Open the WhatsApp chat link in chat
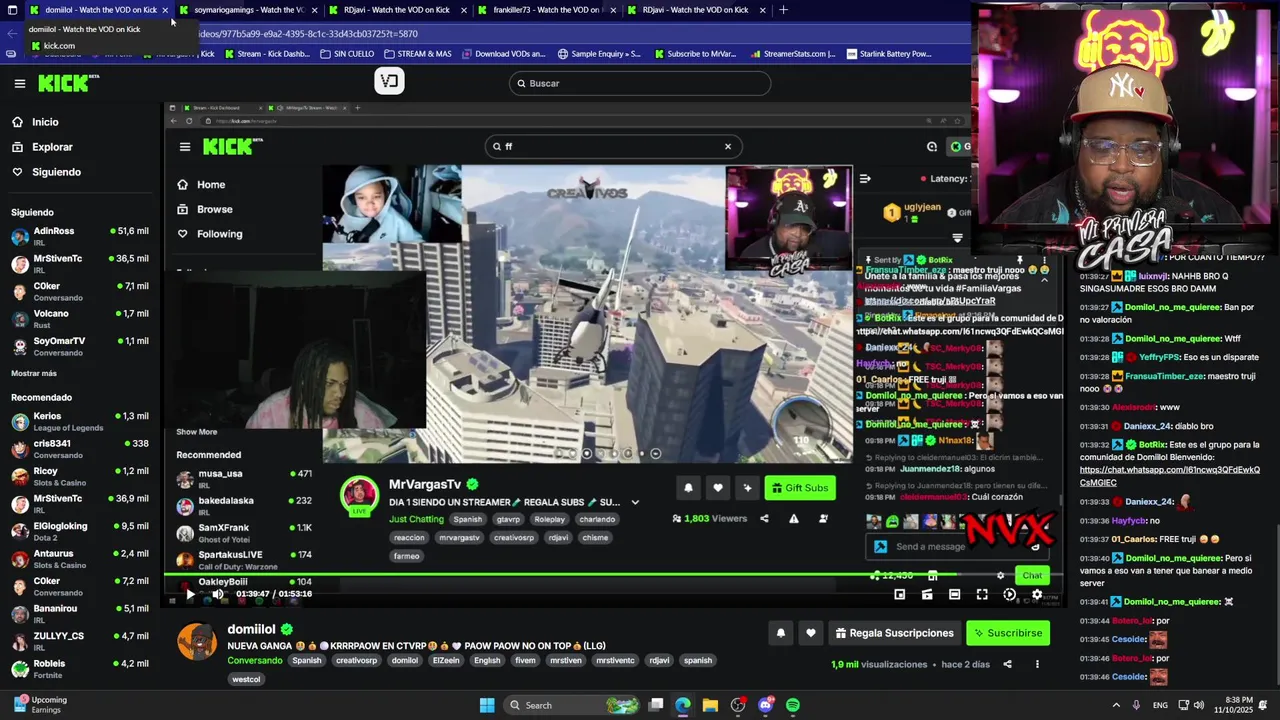This screenshot has width=1280, height=720. pyautogui.click(x=1169, y=475)
